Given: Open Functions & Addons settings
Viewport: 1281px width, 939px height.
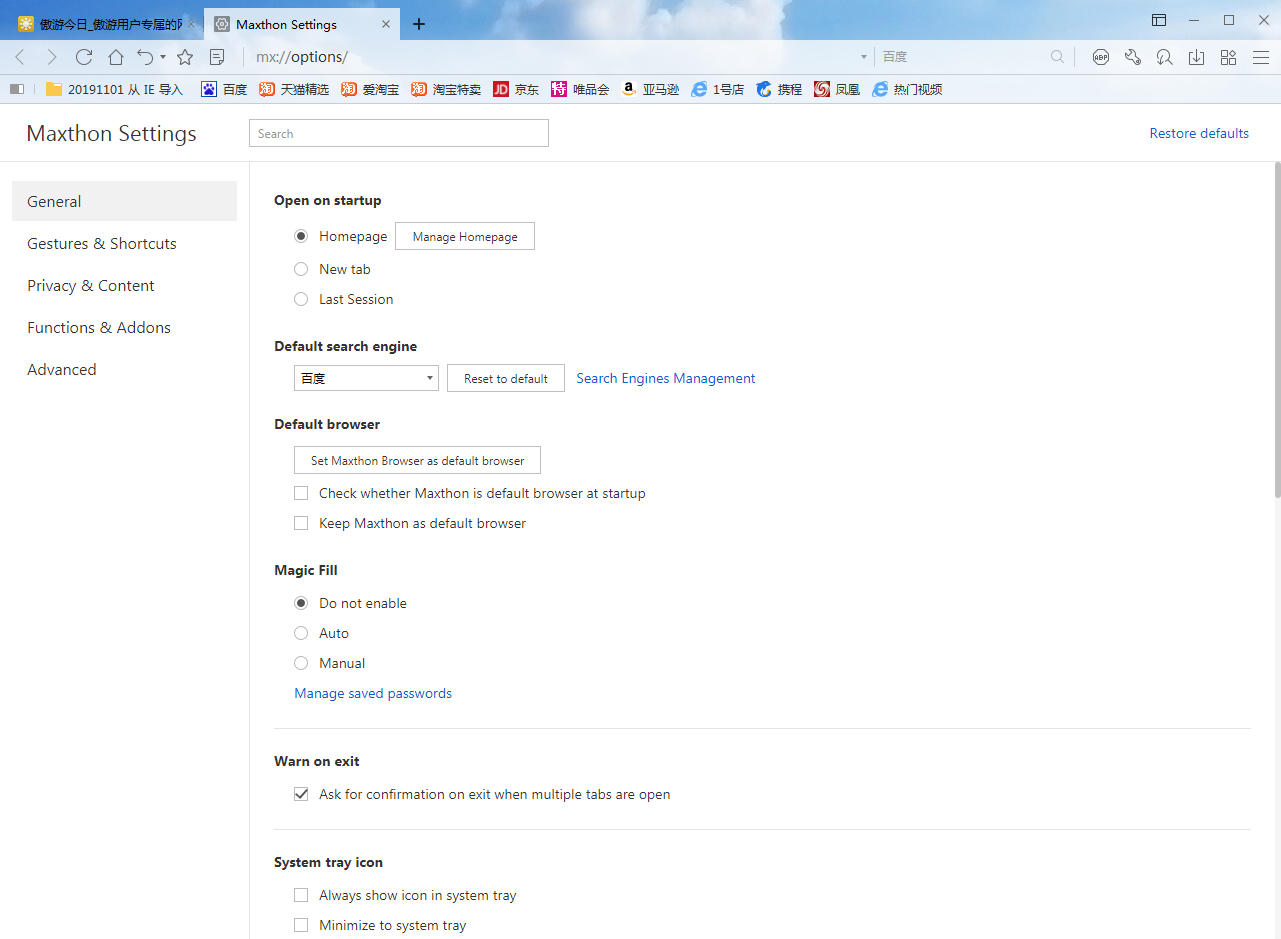Looking at the screenshot, I should (x=124, y=327).
